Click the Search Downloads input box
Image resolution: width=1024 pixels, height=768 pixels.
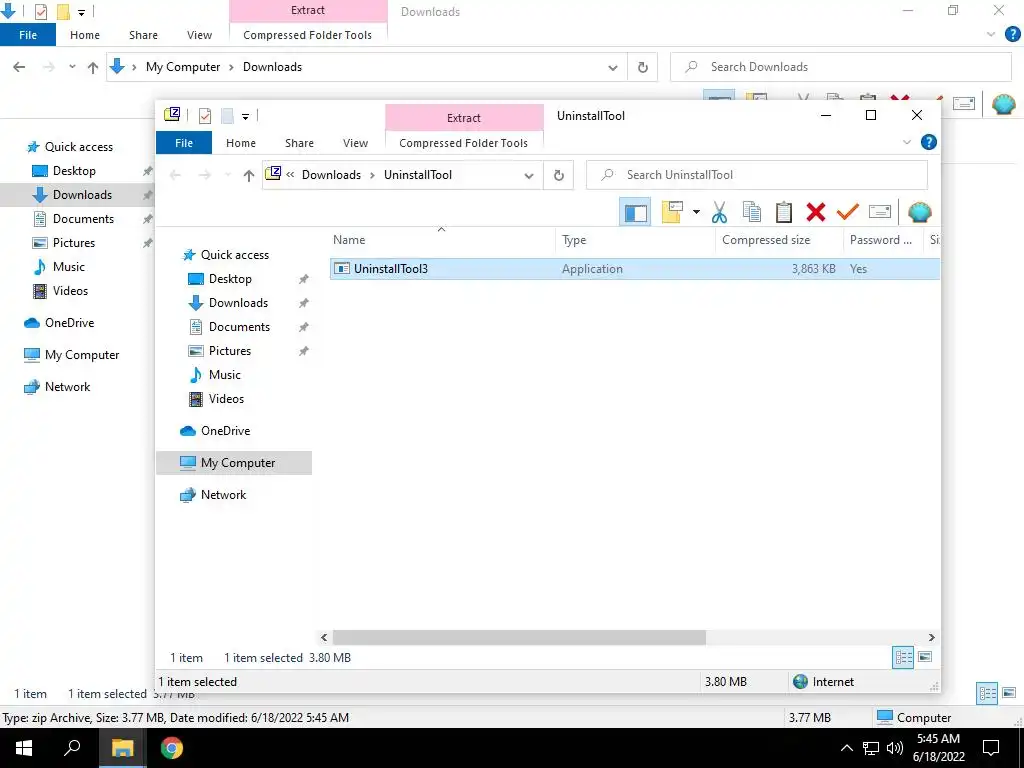(841, 67)
